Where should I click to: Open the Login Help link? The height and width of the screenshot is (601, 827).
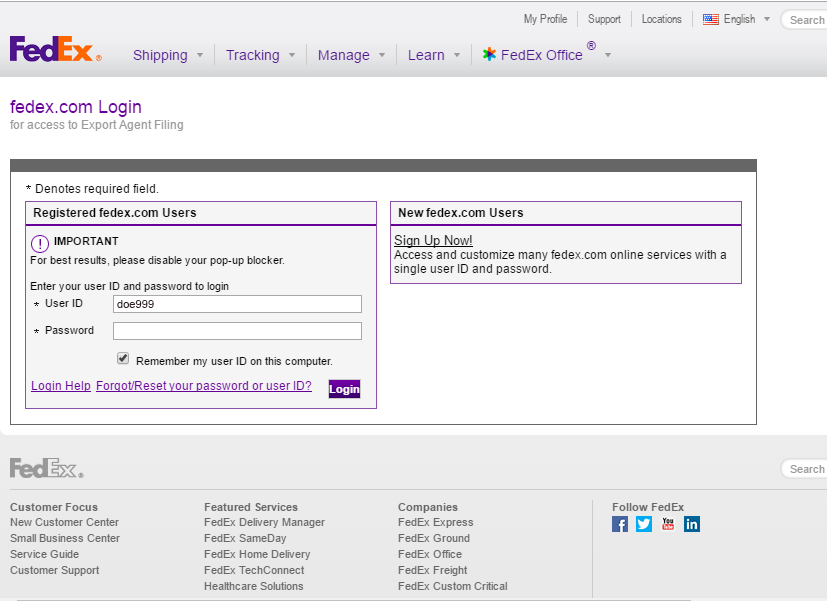[61, 385]
